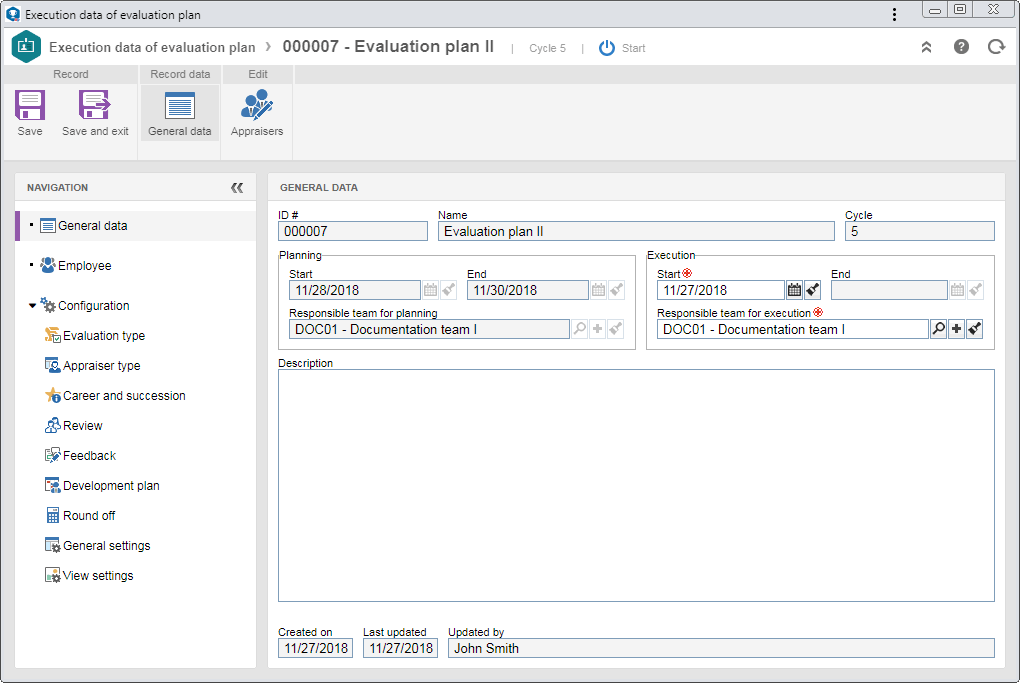Search responsible team for execution
1020x683 pixels.
[938, 329]
